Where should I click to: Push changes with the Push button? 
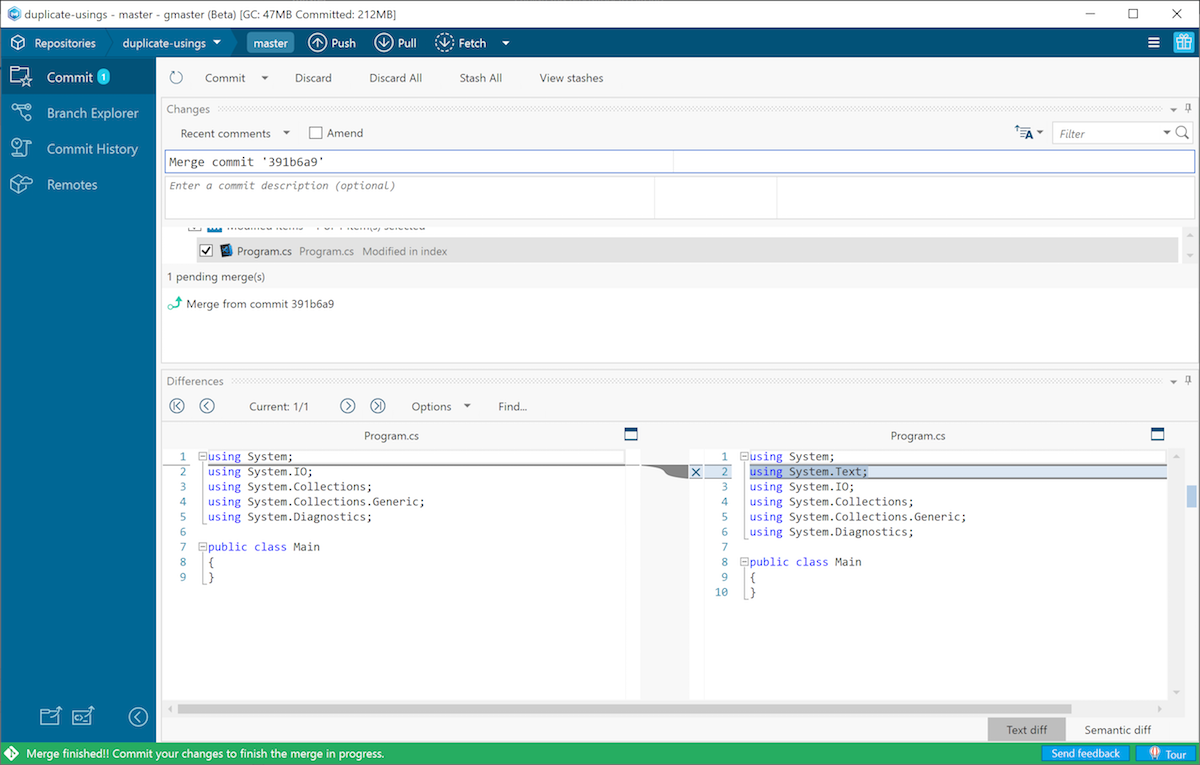pos(332,43)
